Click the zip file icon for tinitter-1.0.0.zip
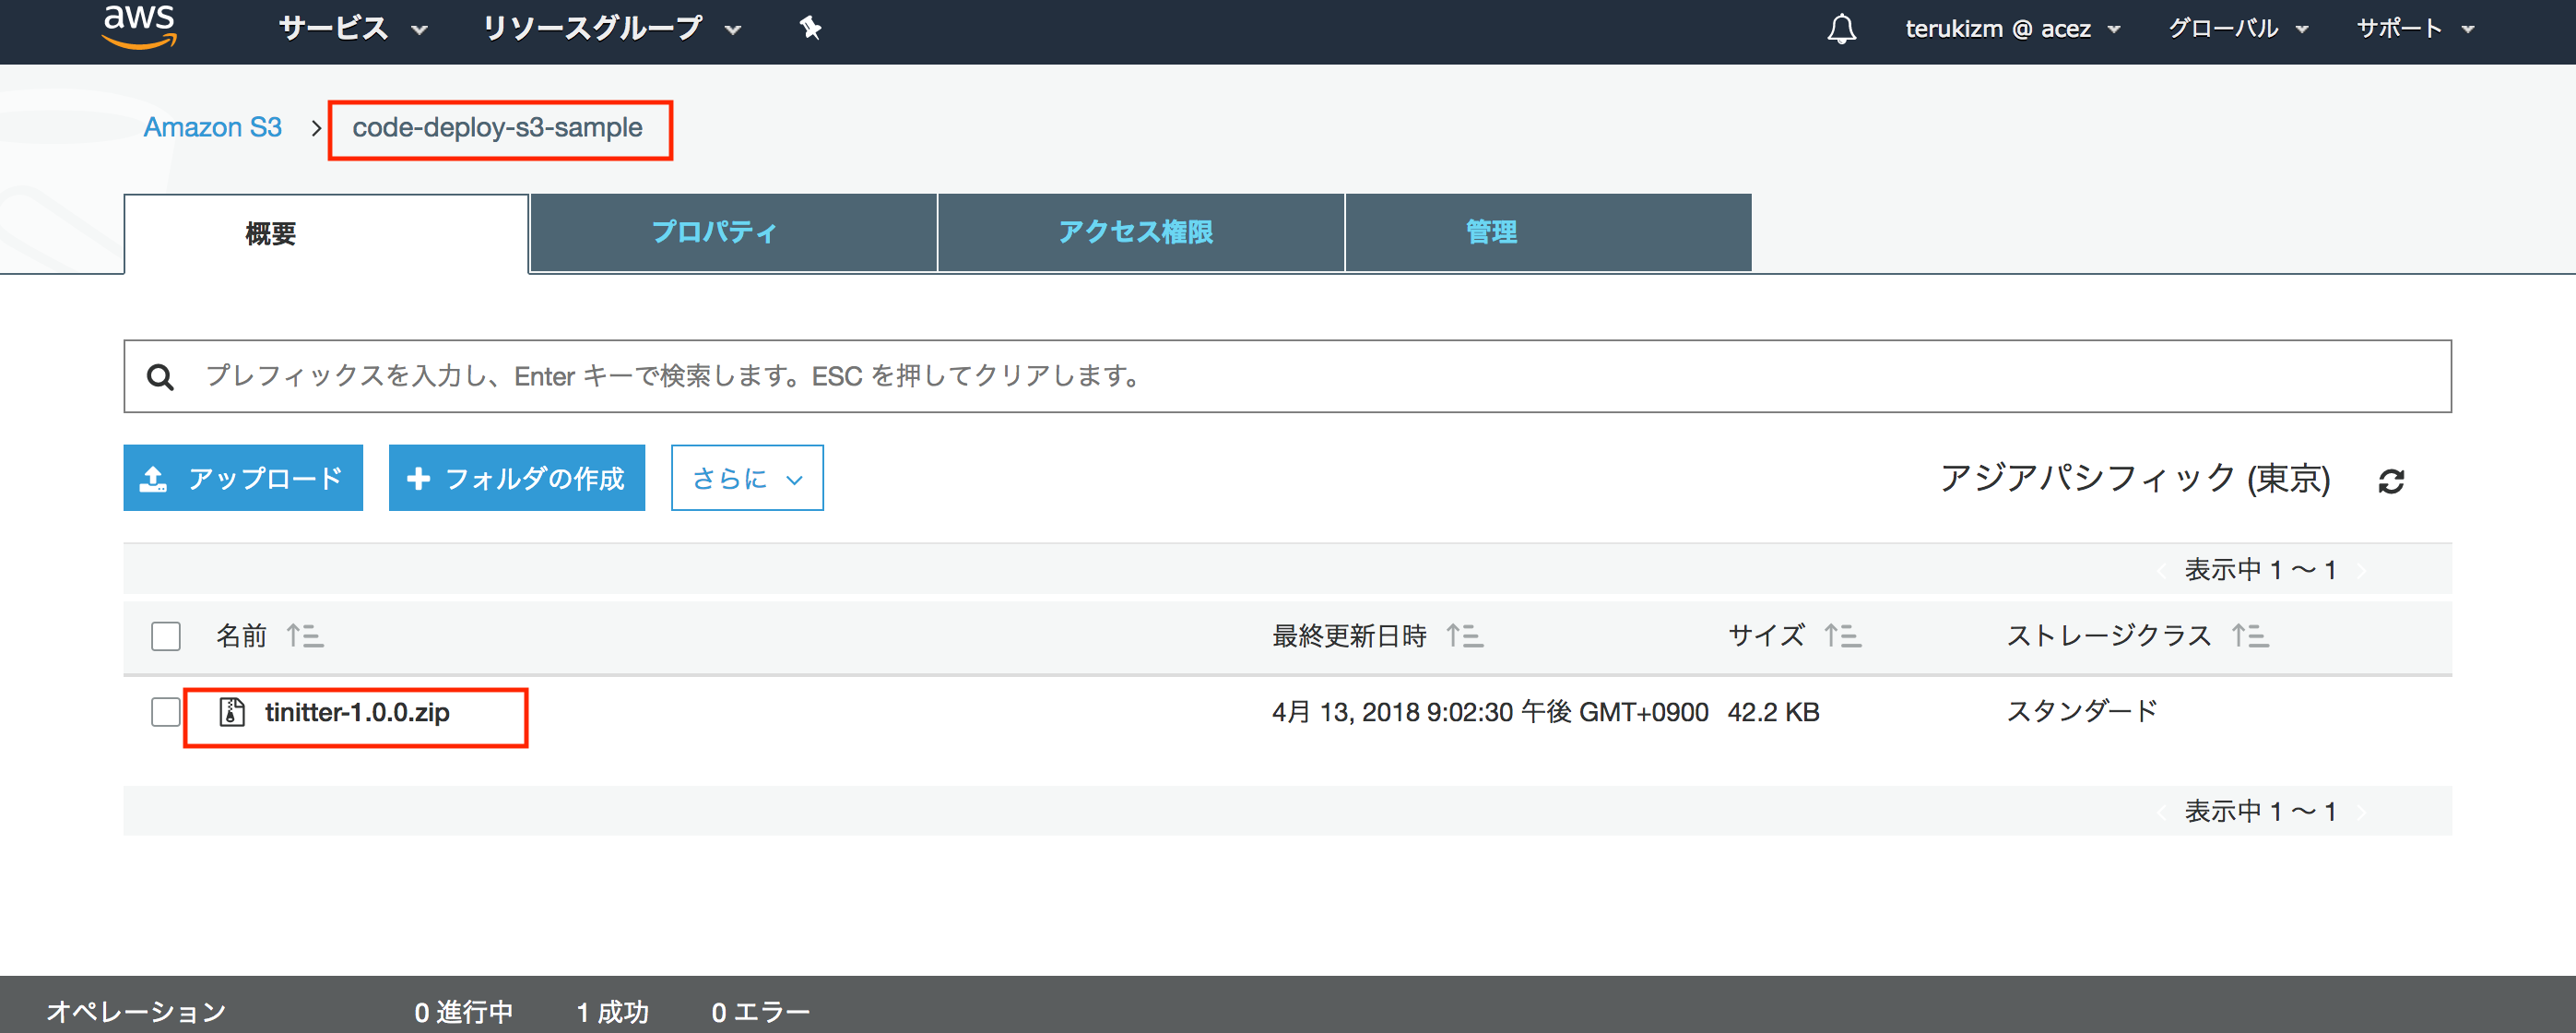Viewport: 2576px width, 1033px height. click(232, 712)
